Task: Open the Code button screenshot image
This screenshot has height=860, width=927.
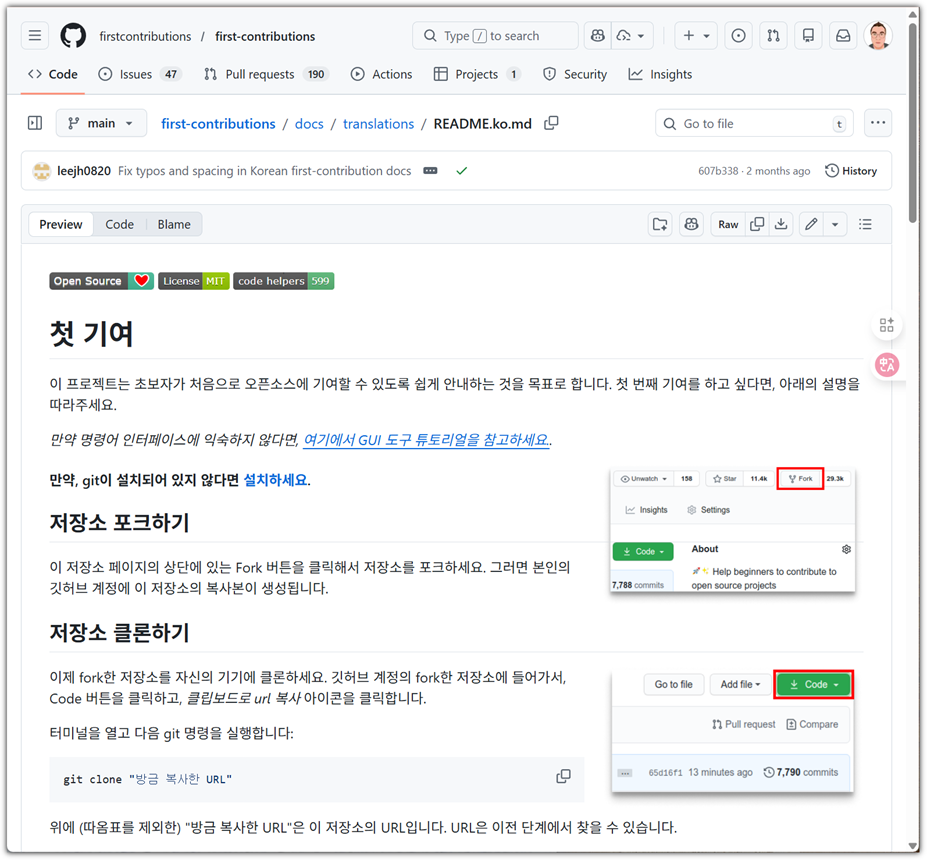Action: tap(732, 731)
